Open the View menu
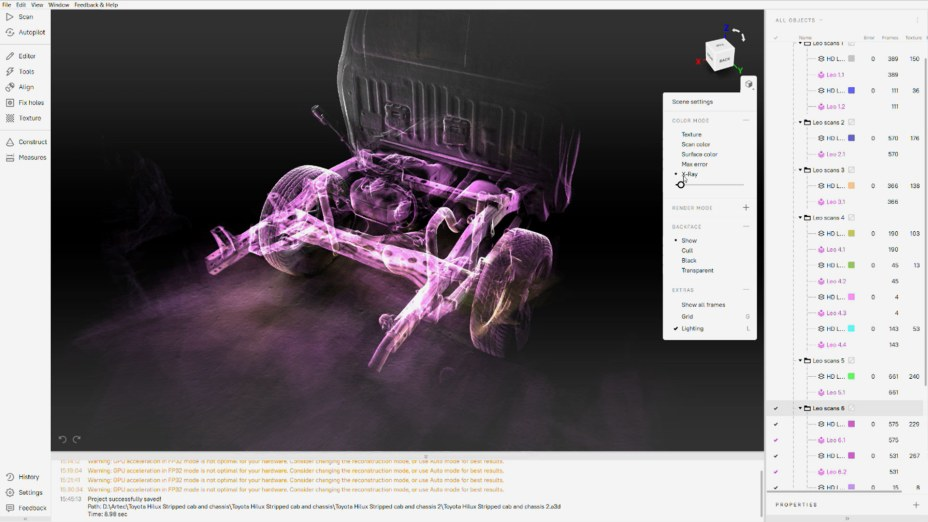 click(36, 4)
